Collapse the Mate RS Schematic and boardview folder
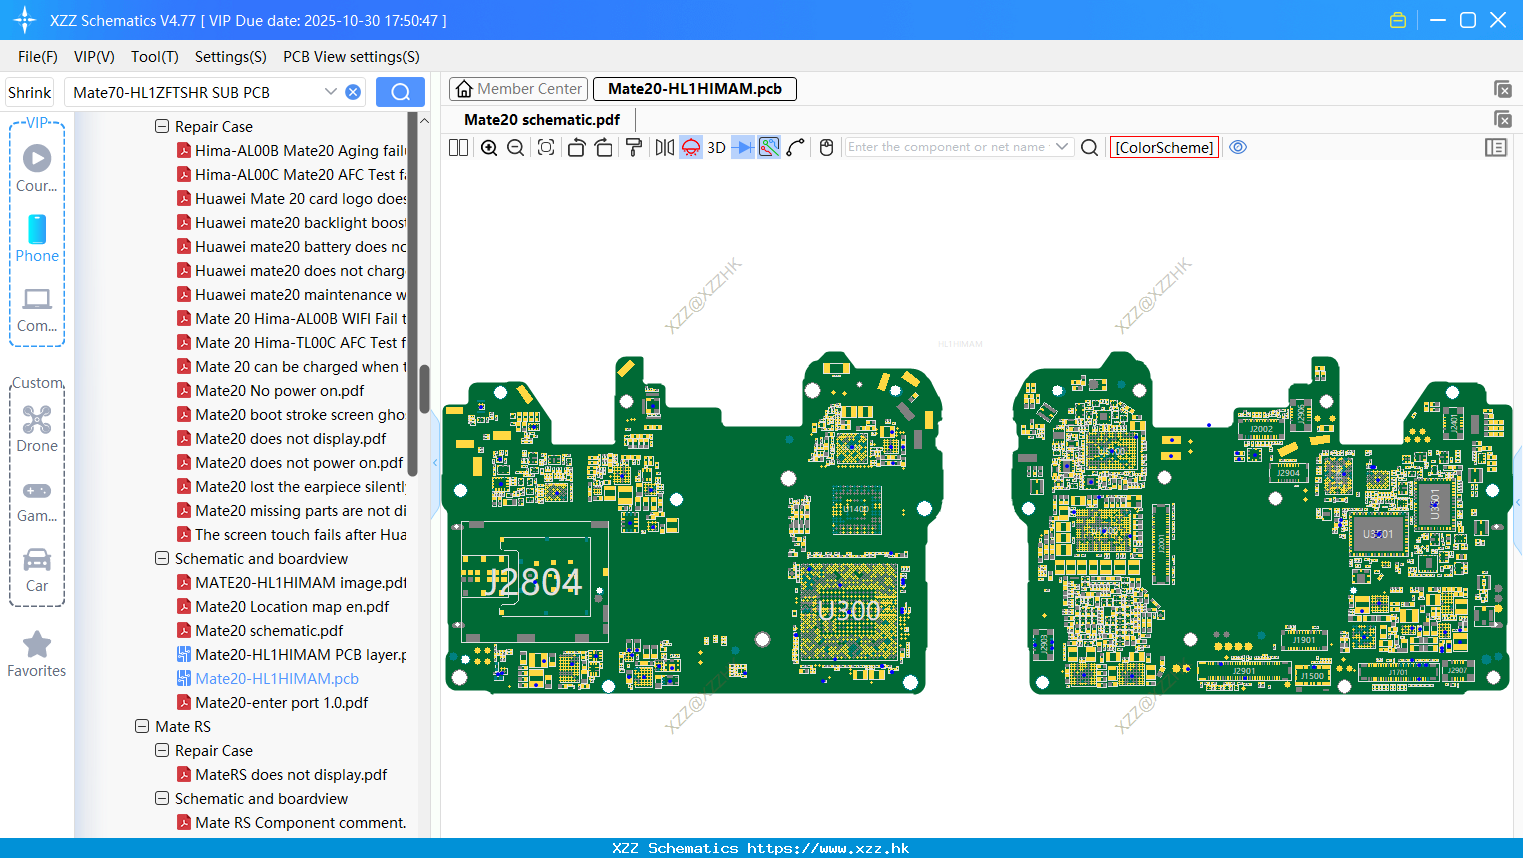1523x858 pixels. (x=162, y=799)
